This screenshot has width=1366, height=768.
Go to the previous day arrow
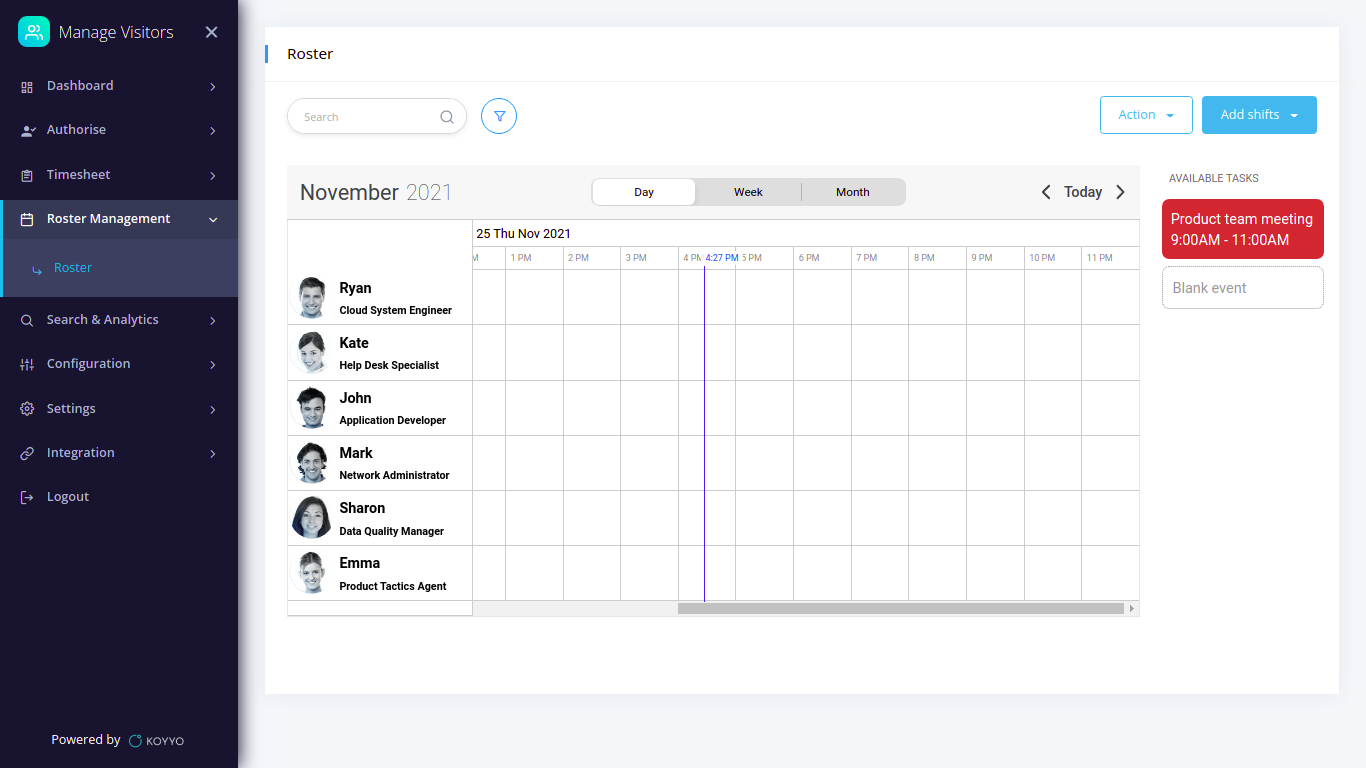click(1046, 192)
